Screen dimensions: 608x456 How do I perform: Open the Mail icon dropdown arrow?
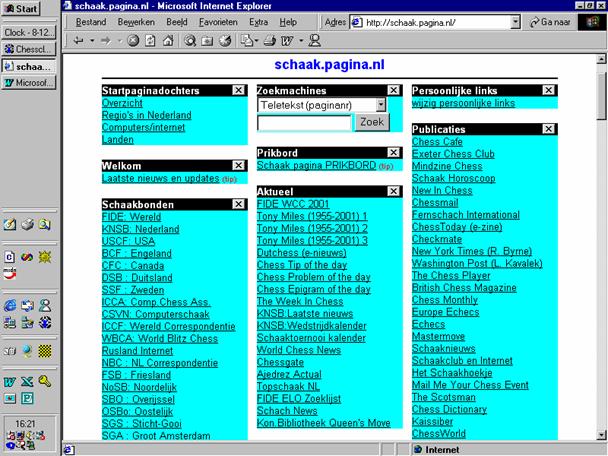(256, 41)
